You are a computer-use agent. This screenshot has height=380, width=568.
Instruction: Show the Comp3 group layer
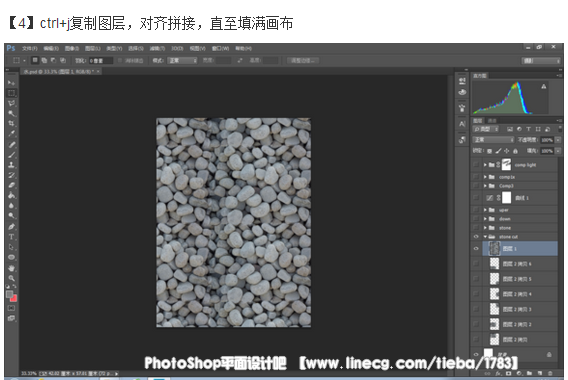(476, 186)
